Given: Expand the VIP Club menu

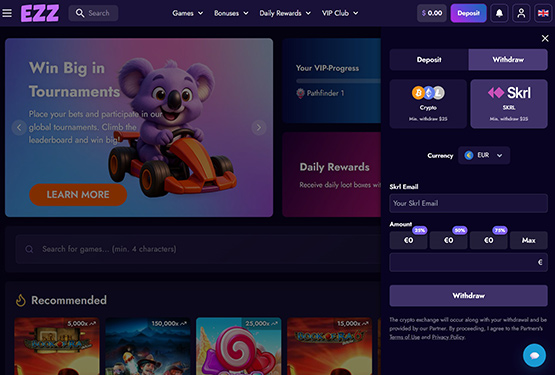Looking at the screenshot, I should click(x=340, y=13).
